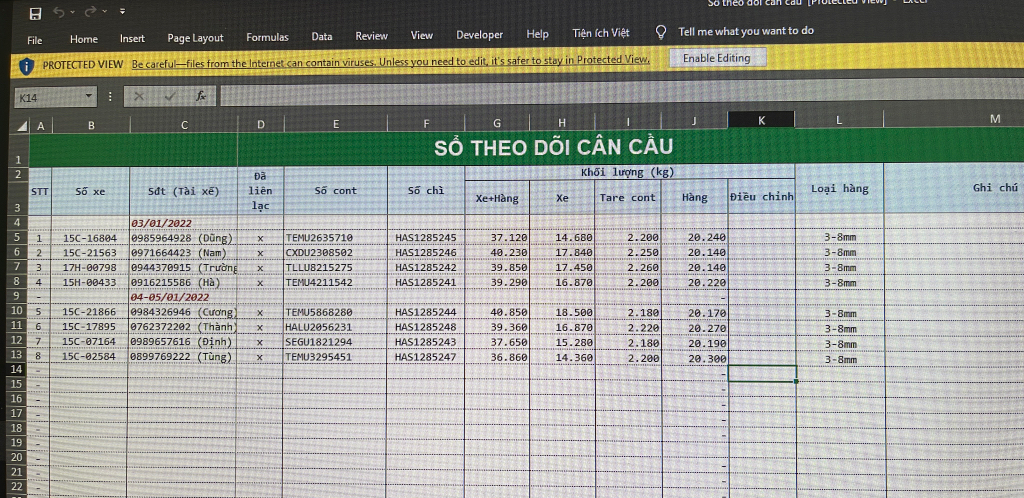Click the Insert Function fx icon

[201, 97]
